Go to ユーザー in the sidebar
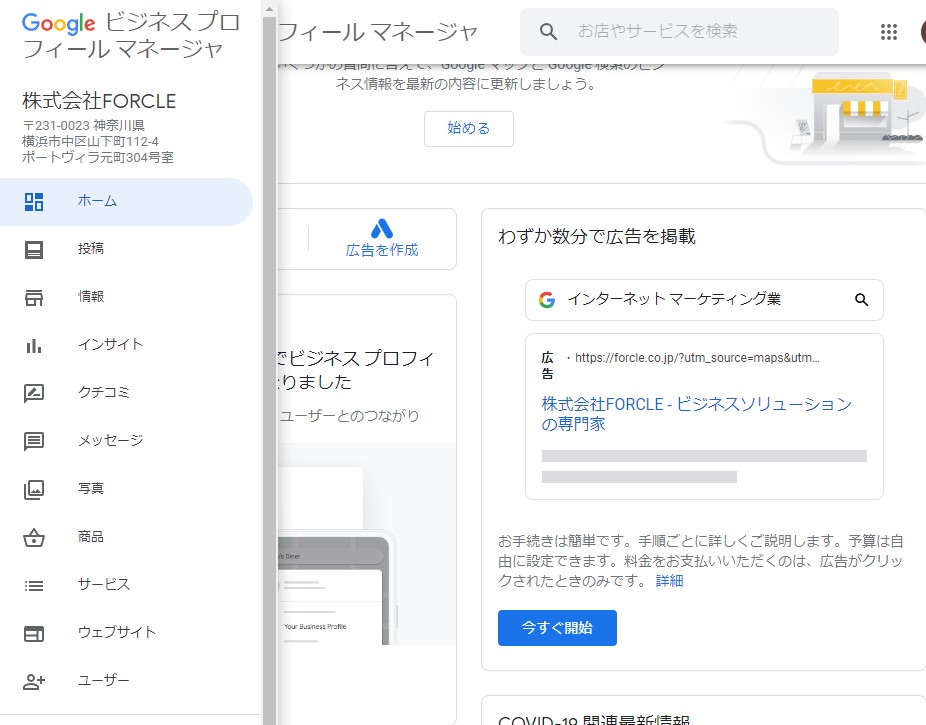The image size is (926, 725). (x=126, y=680)
